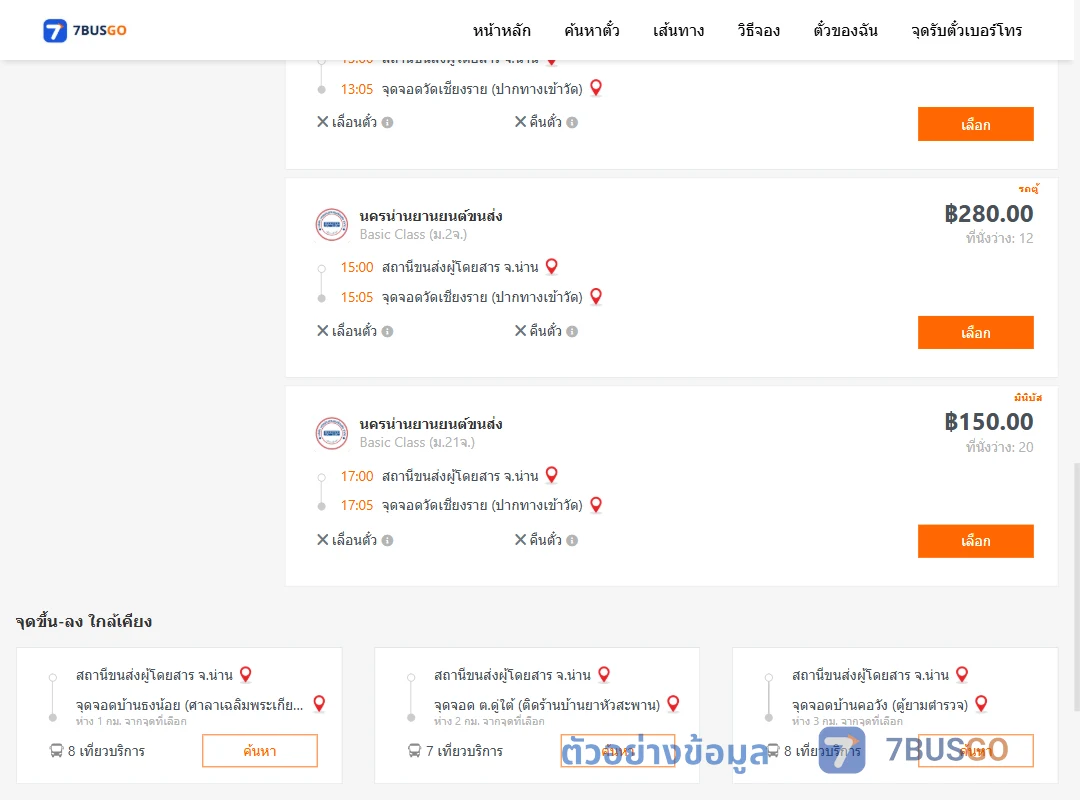The image size is (1080, 800).
Task: Click info icon next to คืนตั๋ว in 15:00 trip
Action: click(x=572, y=331)
